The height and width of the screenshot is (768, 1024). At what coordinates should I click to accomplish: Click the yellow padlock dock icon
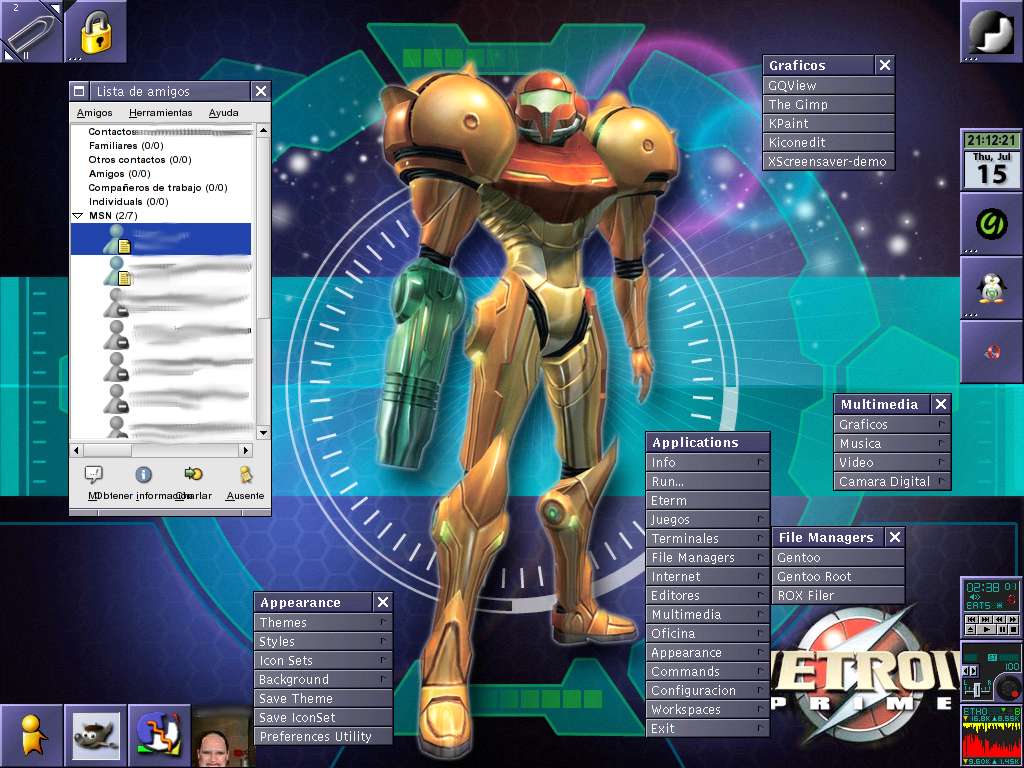95,31
